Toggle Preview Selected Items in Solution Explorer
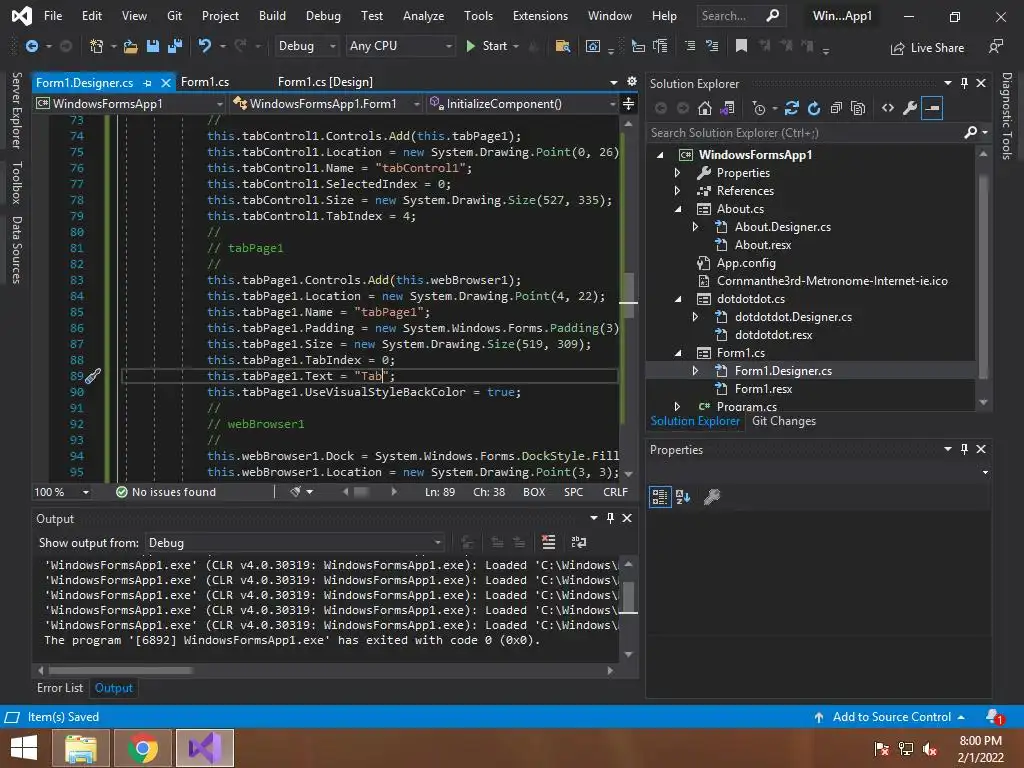The image size is (1024, 768). pos(932,108)
